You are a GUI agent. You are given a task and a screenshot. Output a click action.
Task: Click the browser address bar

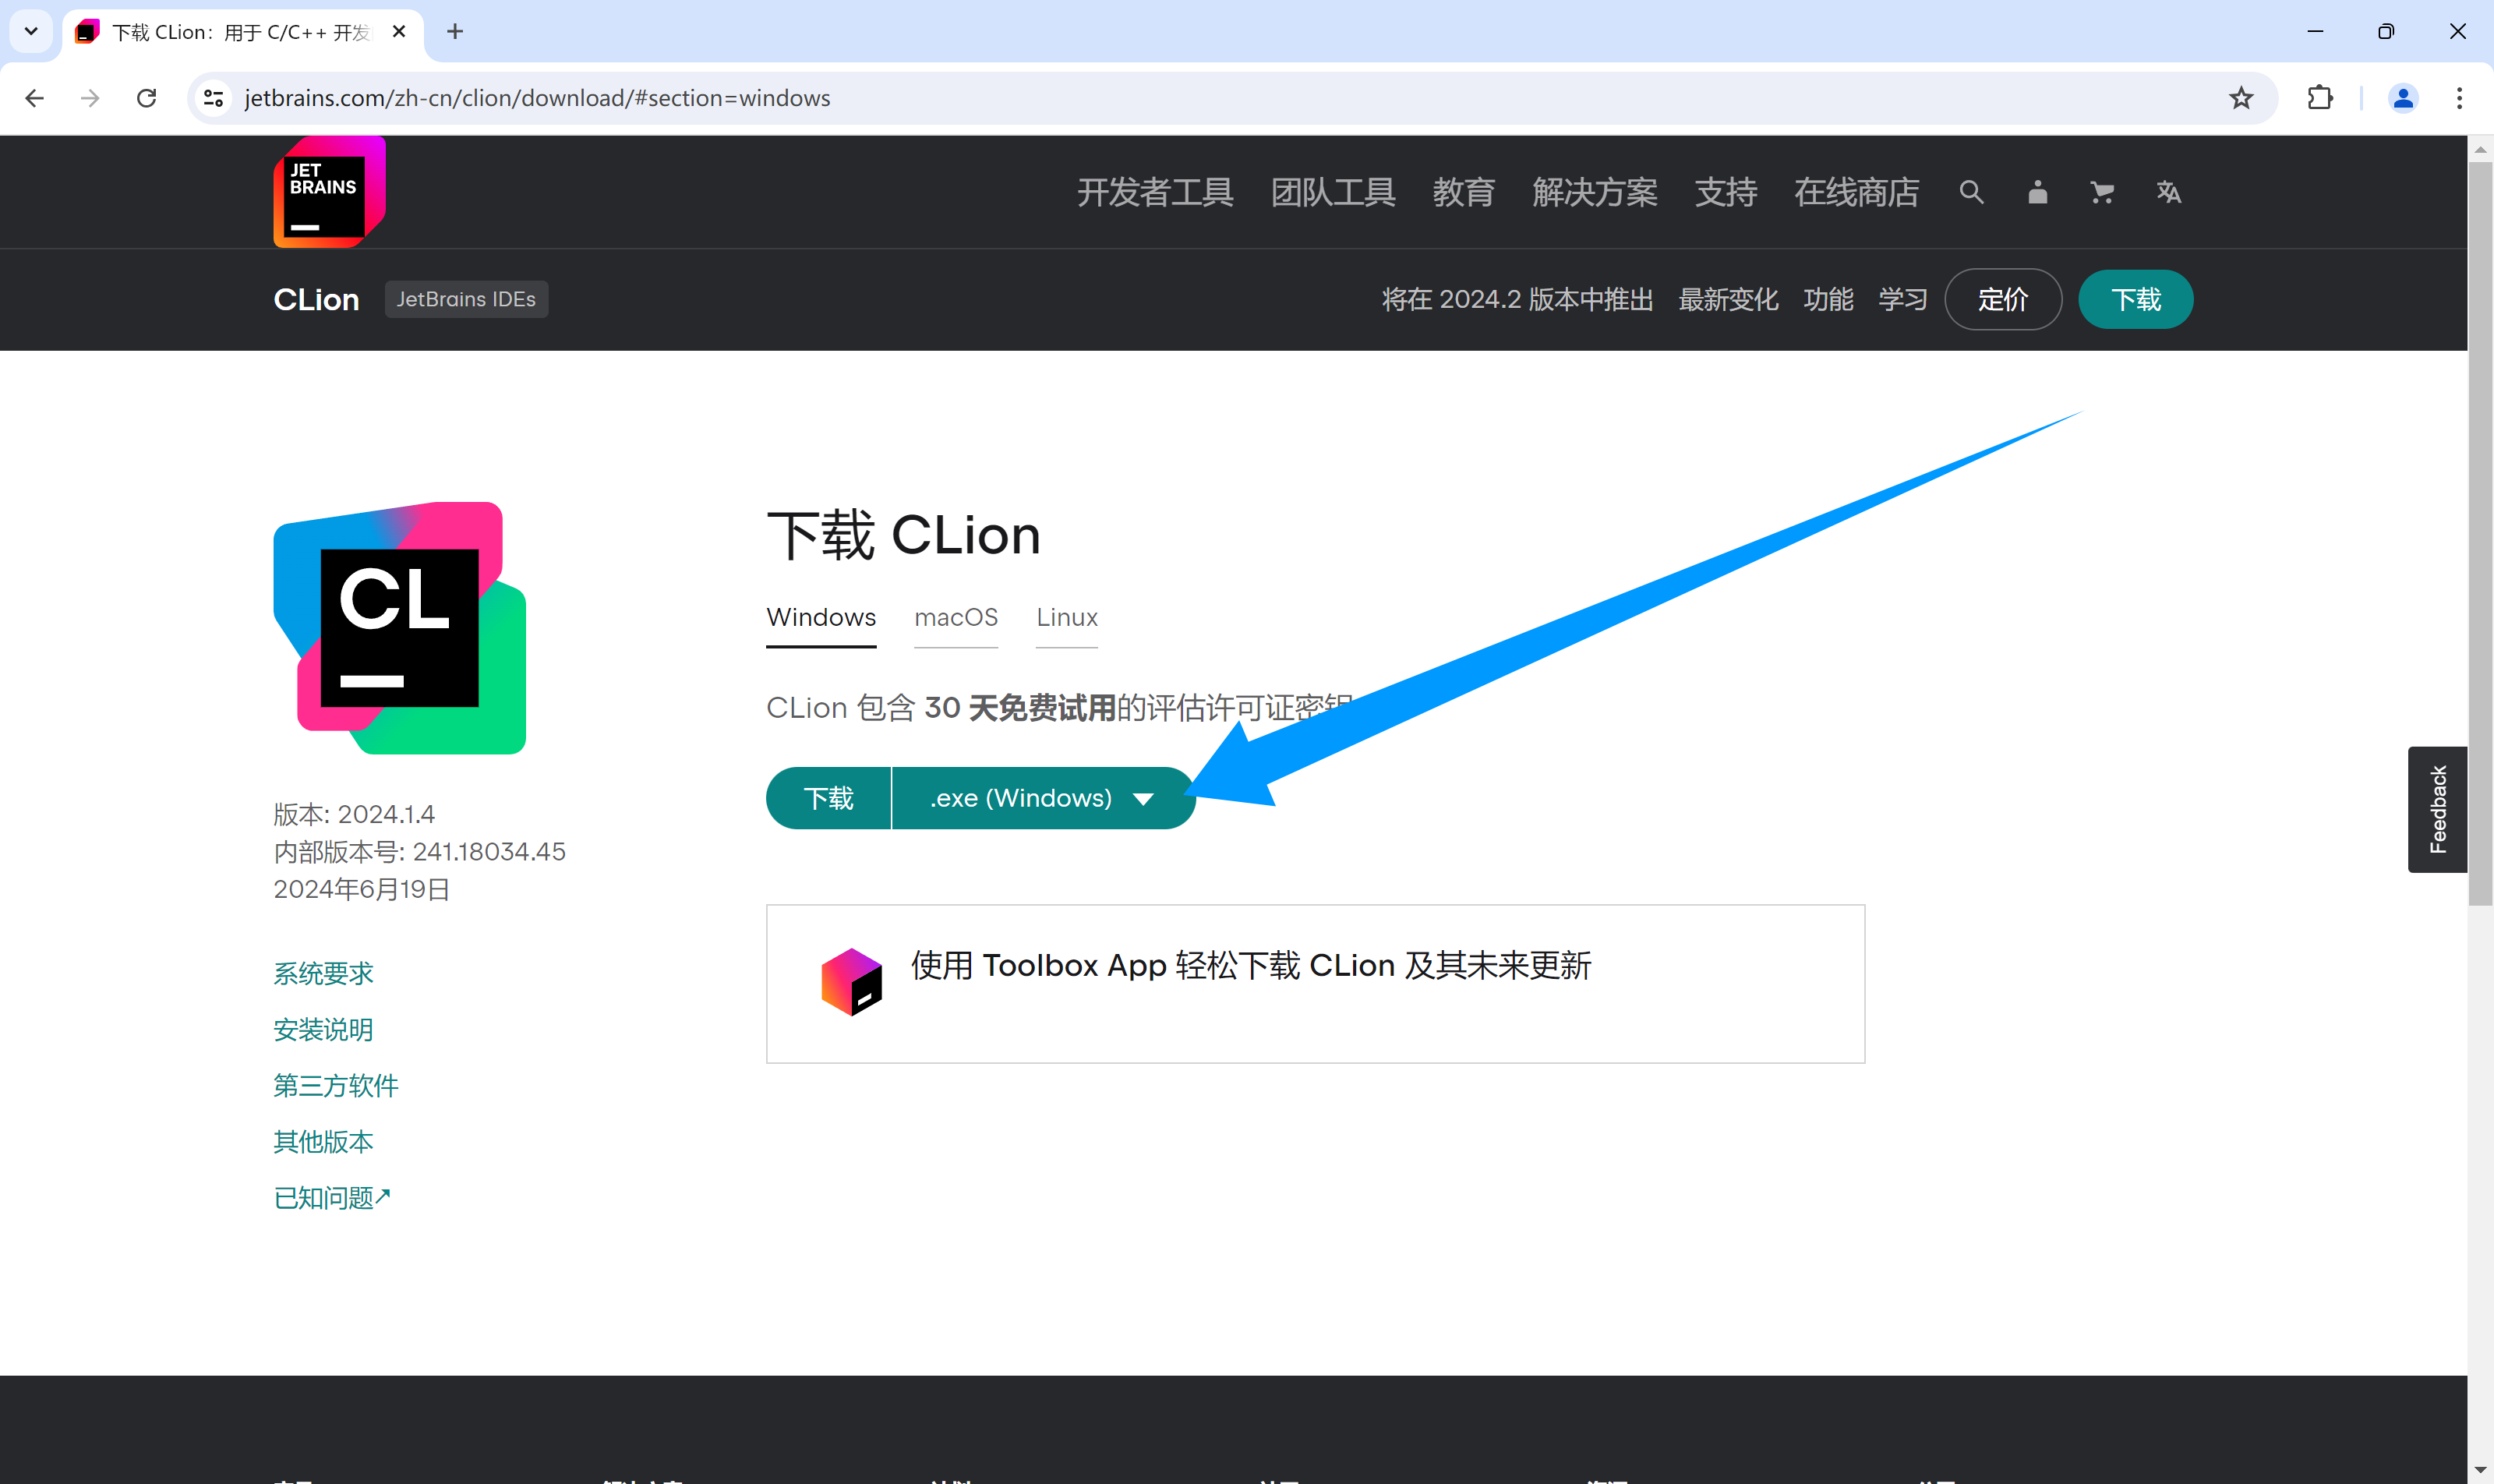[700, 97]
